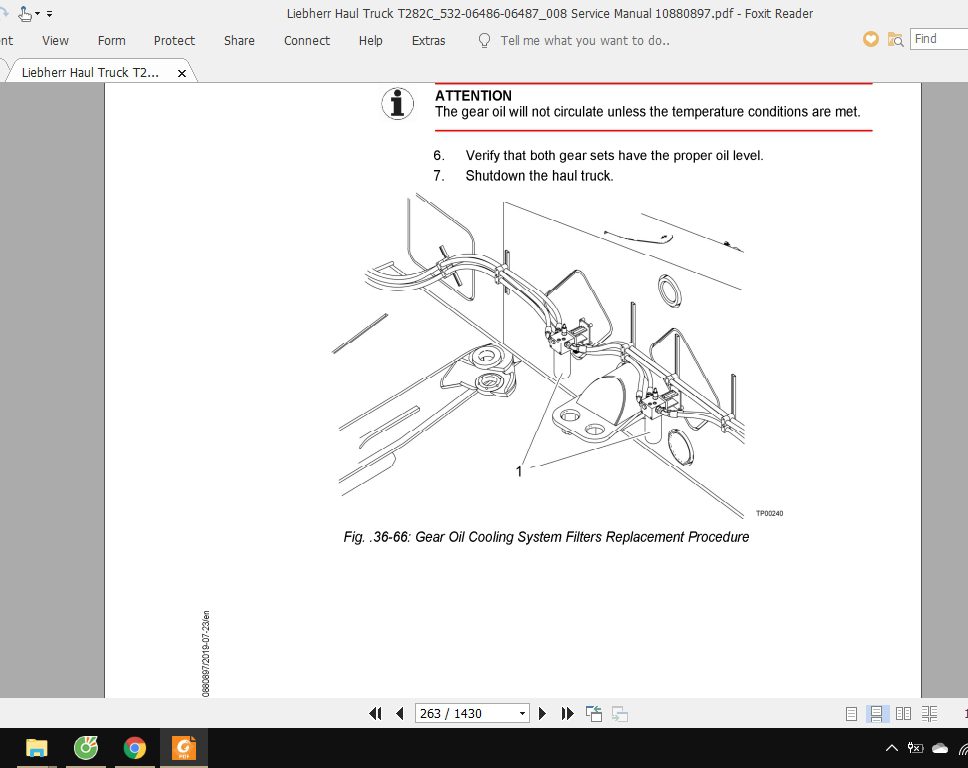968x768 pixels.
Task: Go to the next page
Action: (x=543, y=714)
